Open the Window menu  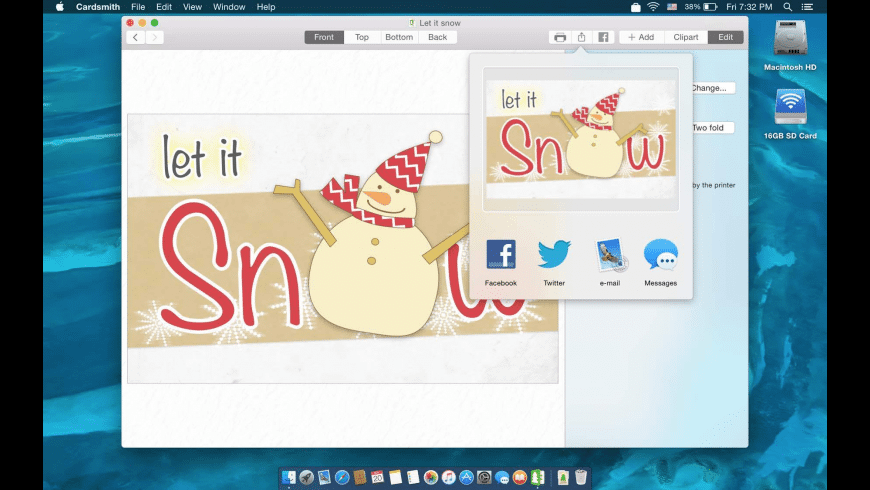pyautogui.click(x=229, y=7)
